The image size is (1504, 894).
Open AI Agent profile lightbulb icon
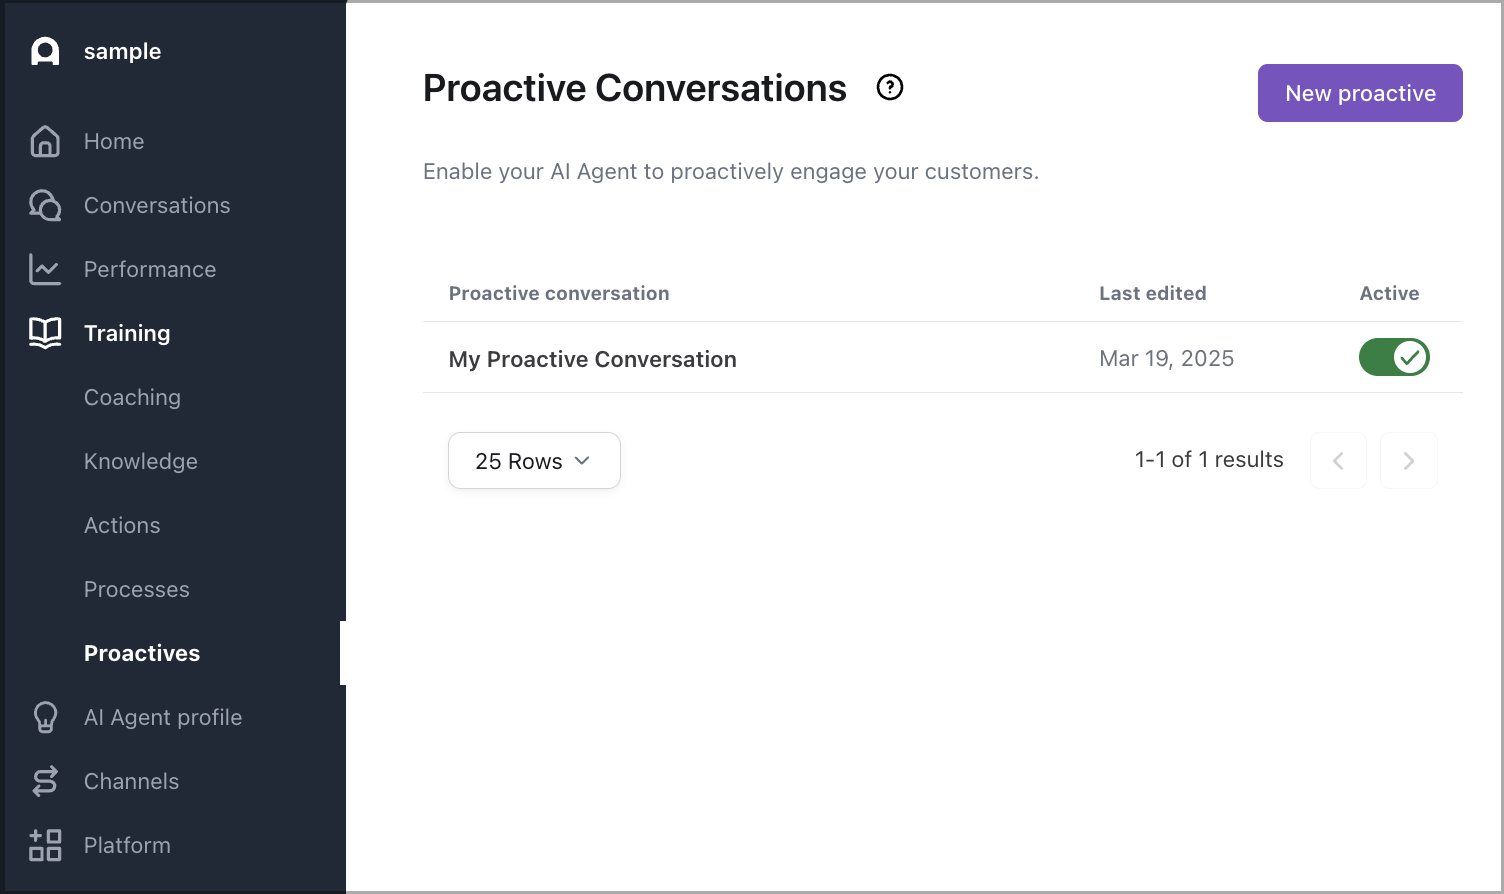coord(45,717)
